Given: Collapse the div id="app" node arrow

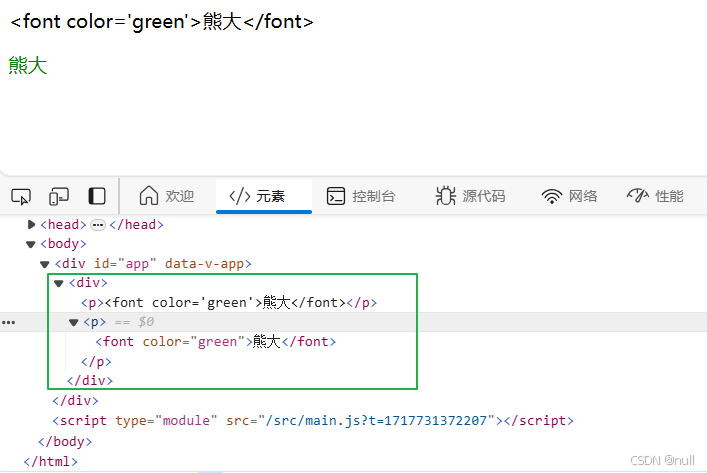Looking at the screenshot, I should 45,264.
